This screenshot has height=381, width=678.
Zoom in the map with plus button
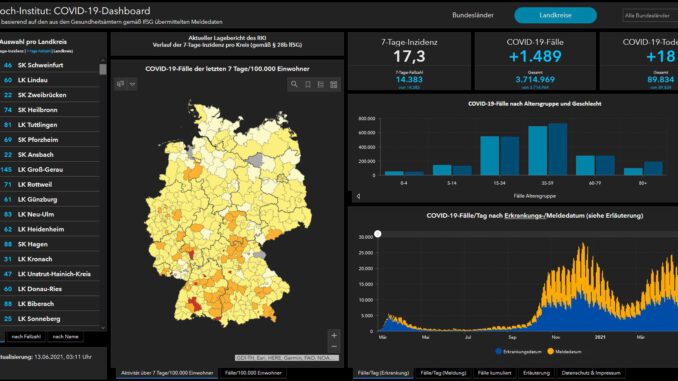[334, 335]
